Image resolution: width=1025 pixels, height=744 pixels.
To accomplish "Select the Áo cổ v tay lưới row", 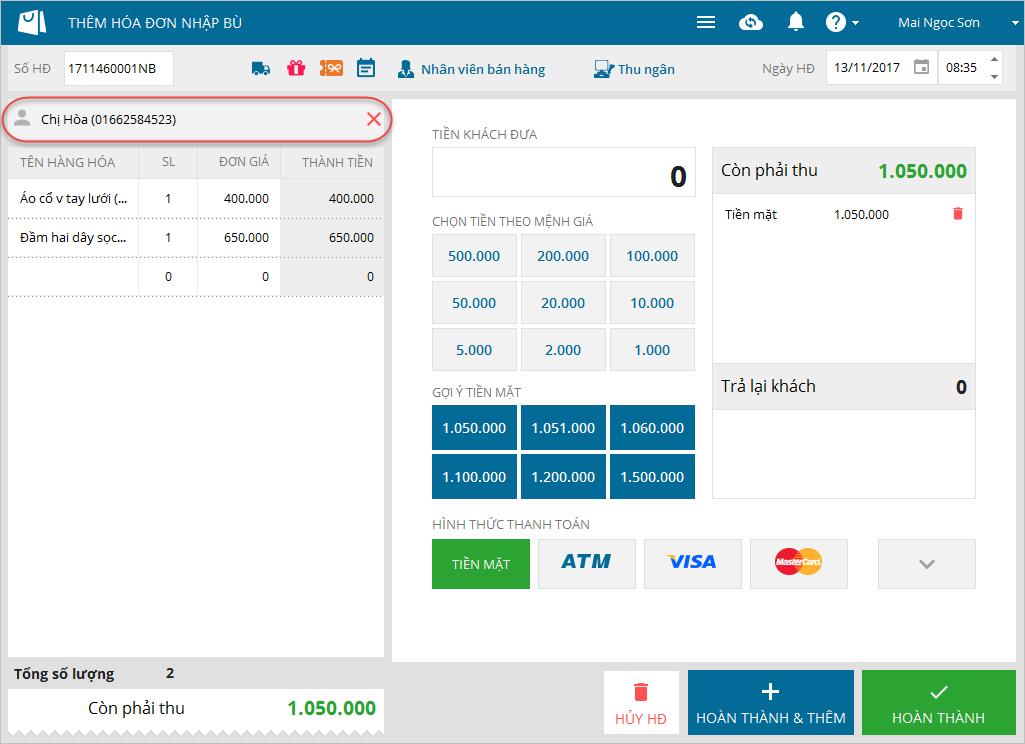I will click(x=195, y=198).
